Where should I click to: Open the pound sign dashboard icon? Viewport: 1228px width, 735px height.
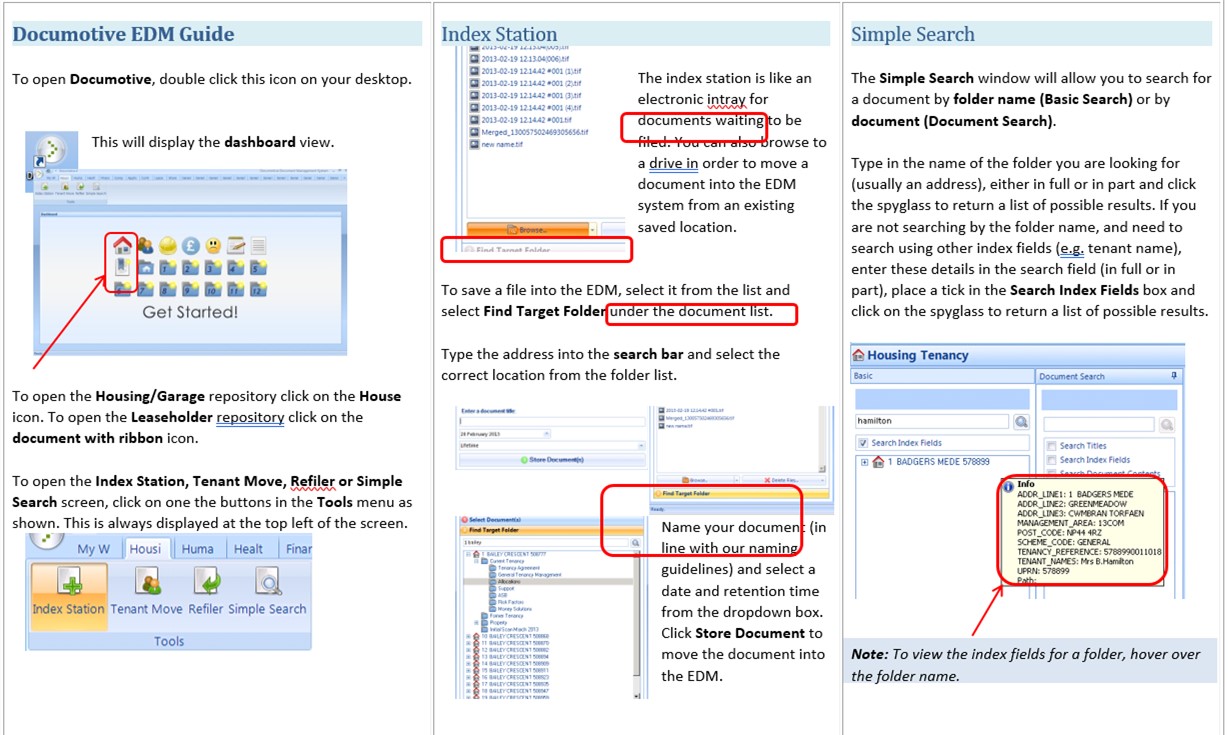pyautogui.click(x=190, y=245)
